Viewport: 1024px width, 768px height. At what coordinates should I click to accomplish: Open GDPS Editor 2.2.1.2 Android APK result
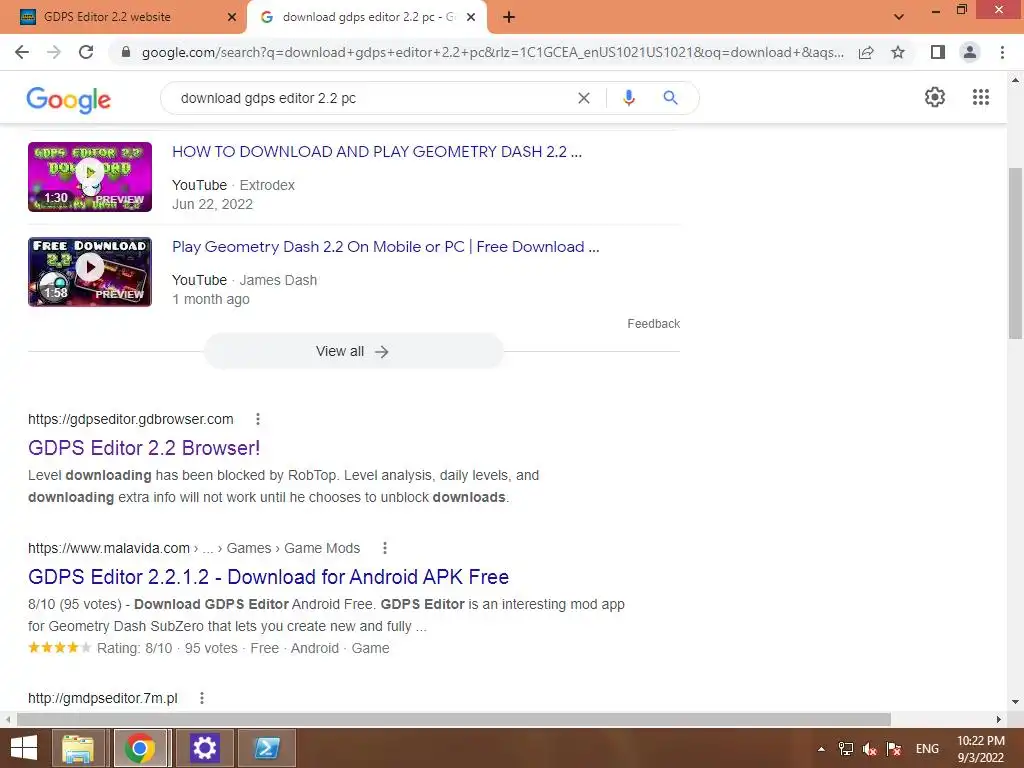point(268,577)
